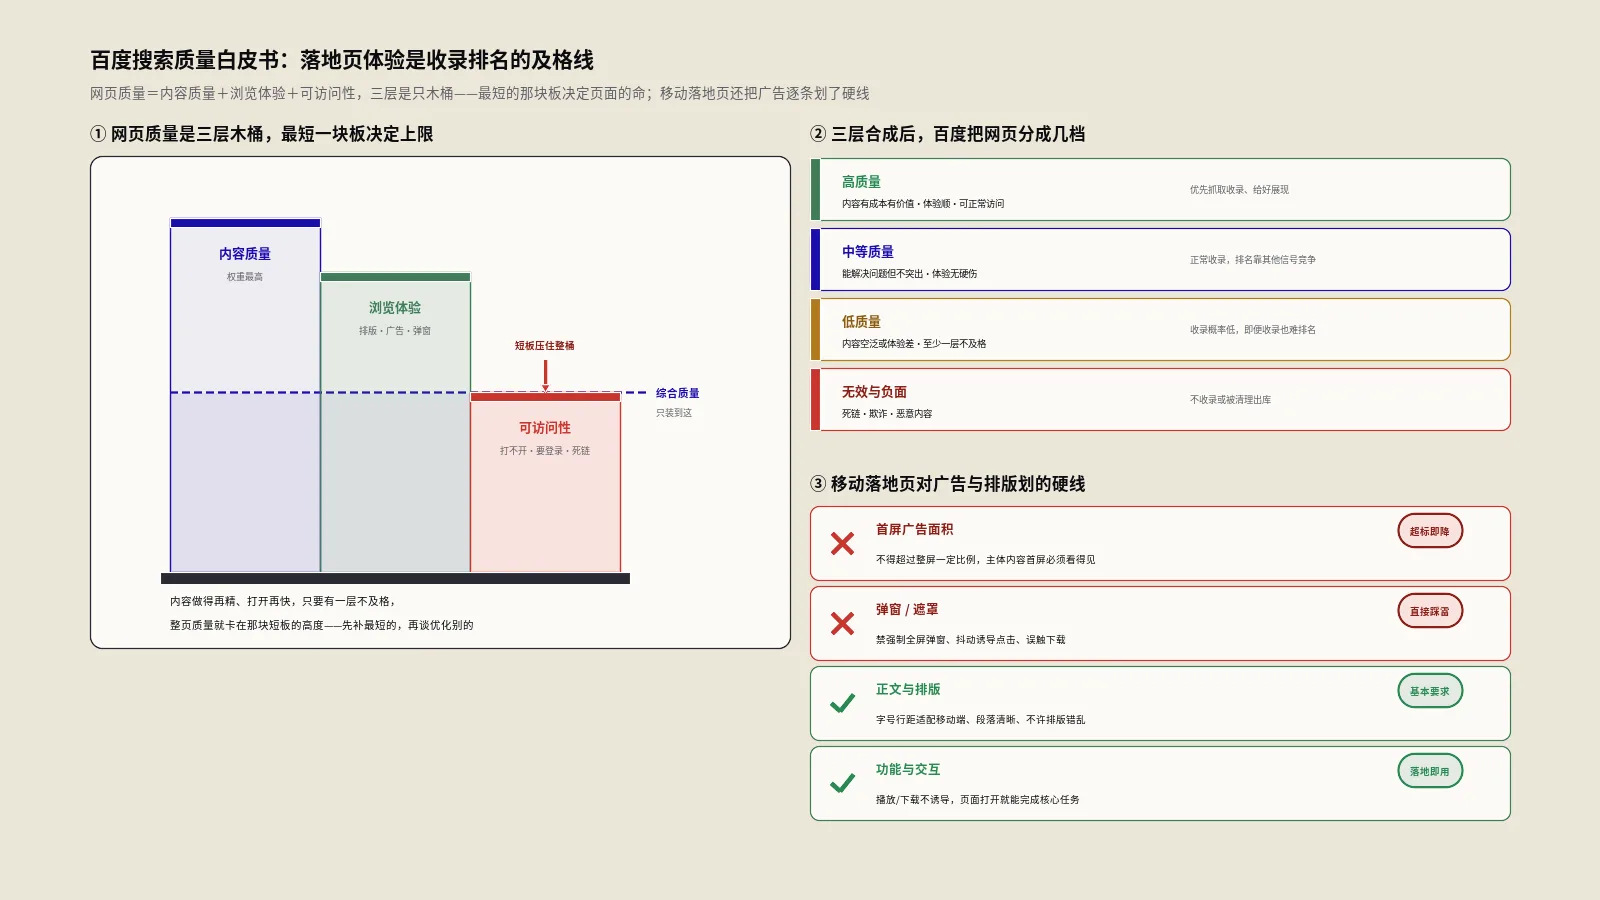Click the 功能与交互 rule title
The image size is (1600, 900).
908,770
